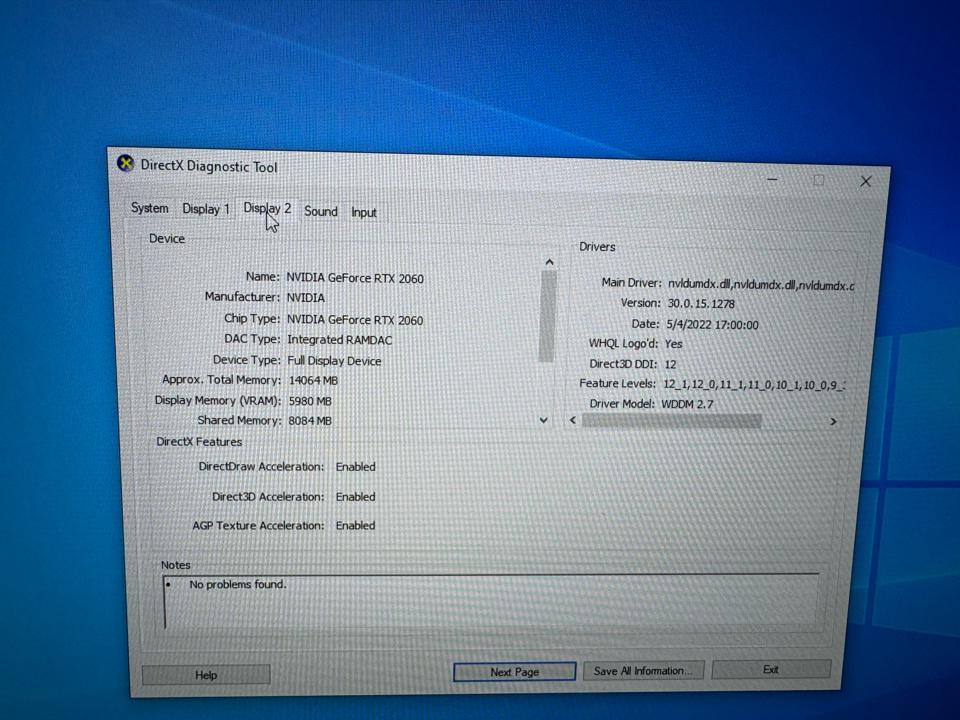Click the DirectX Diagnostic Tool title icon
Screen dimensions: 960x720
tap(126, 163)
